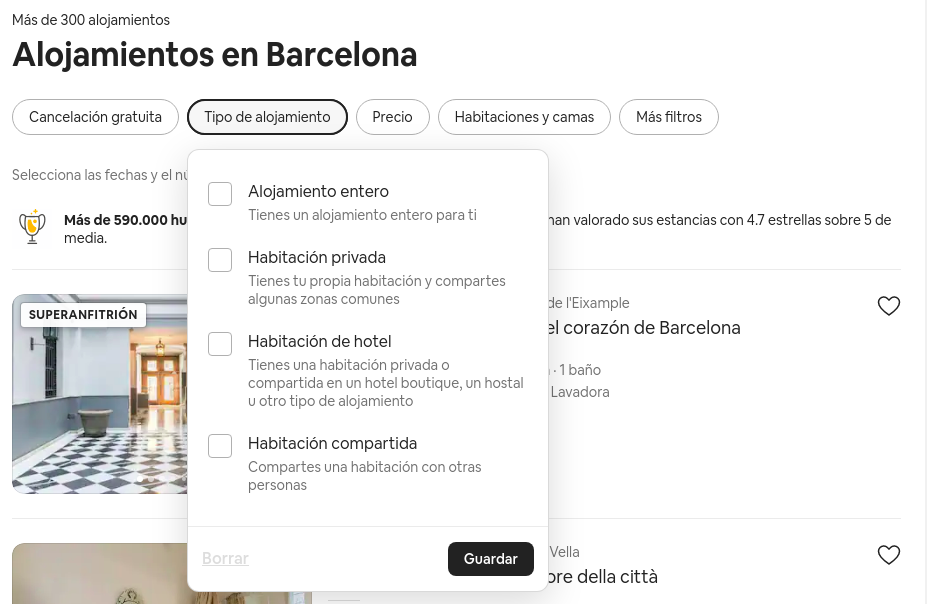Open the second listing's photo thumbnail
This screenshot has height=604, width=927.
coord(100,575)
